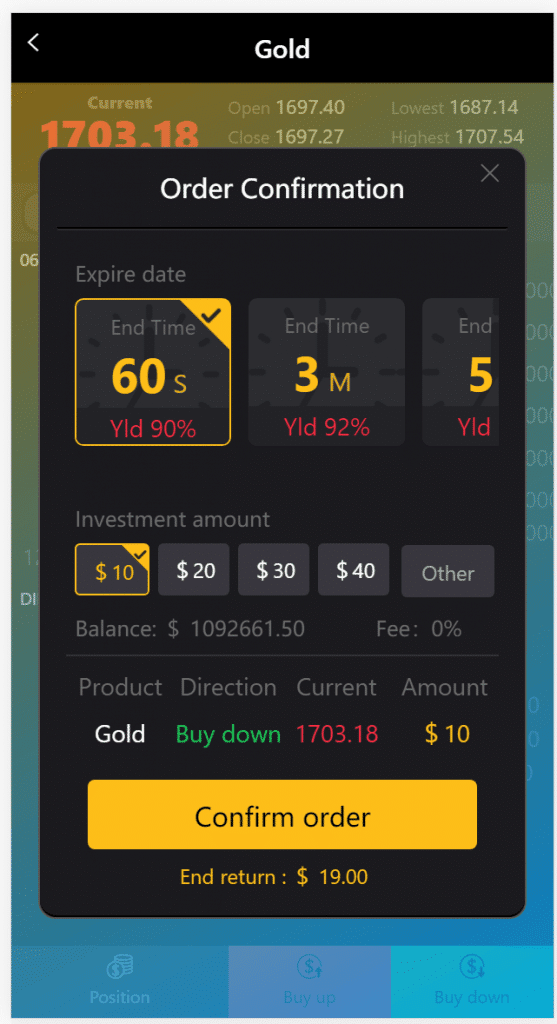Click the Gold page title
Image resolution: width=557 pixels, height=1024 pixels.
pos(282,49)
